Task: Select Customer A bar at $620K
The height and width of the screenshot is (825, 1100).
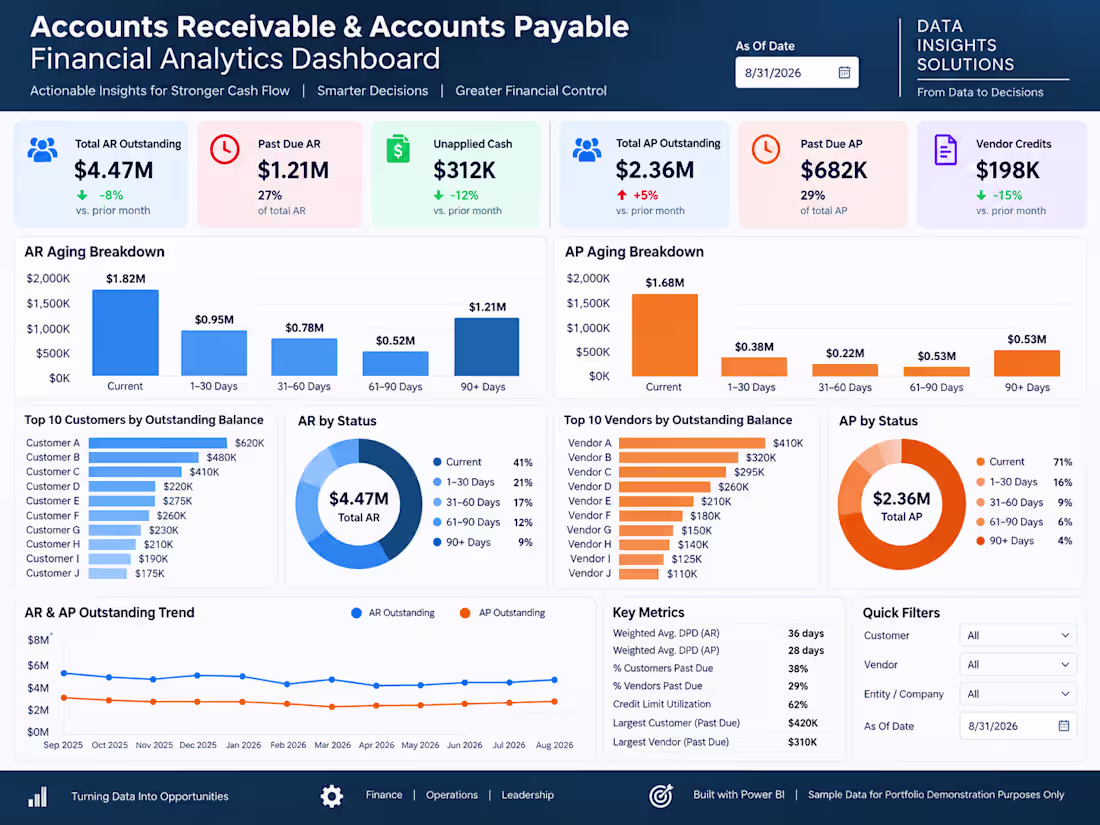Action: 158,443
